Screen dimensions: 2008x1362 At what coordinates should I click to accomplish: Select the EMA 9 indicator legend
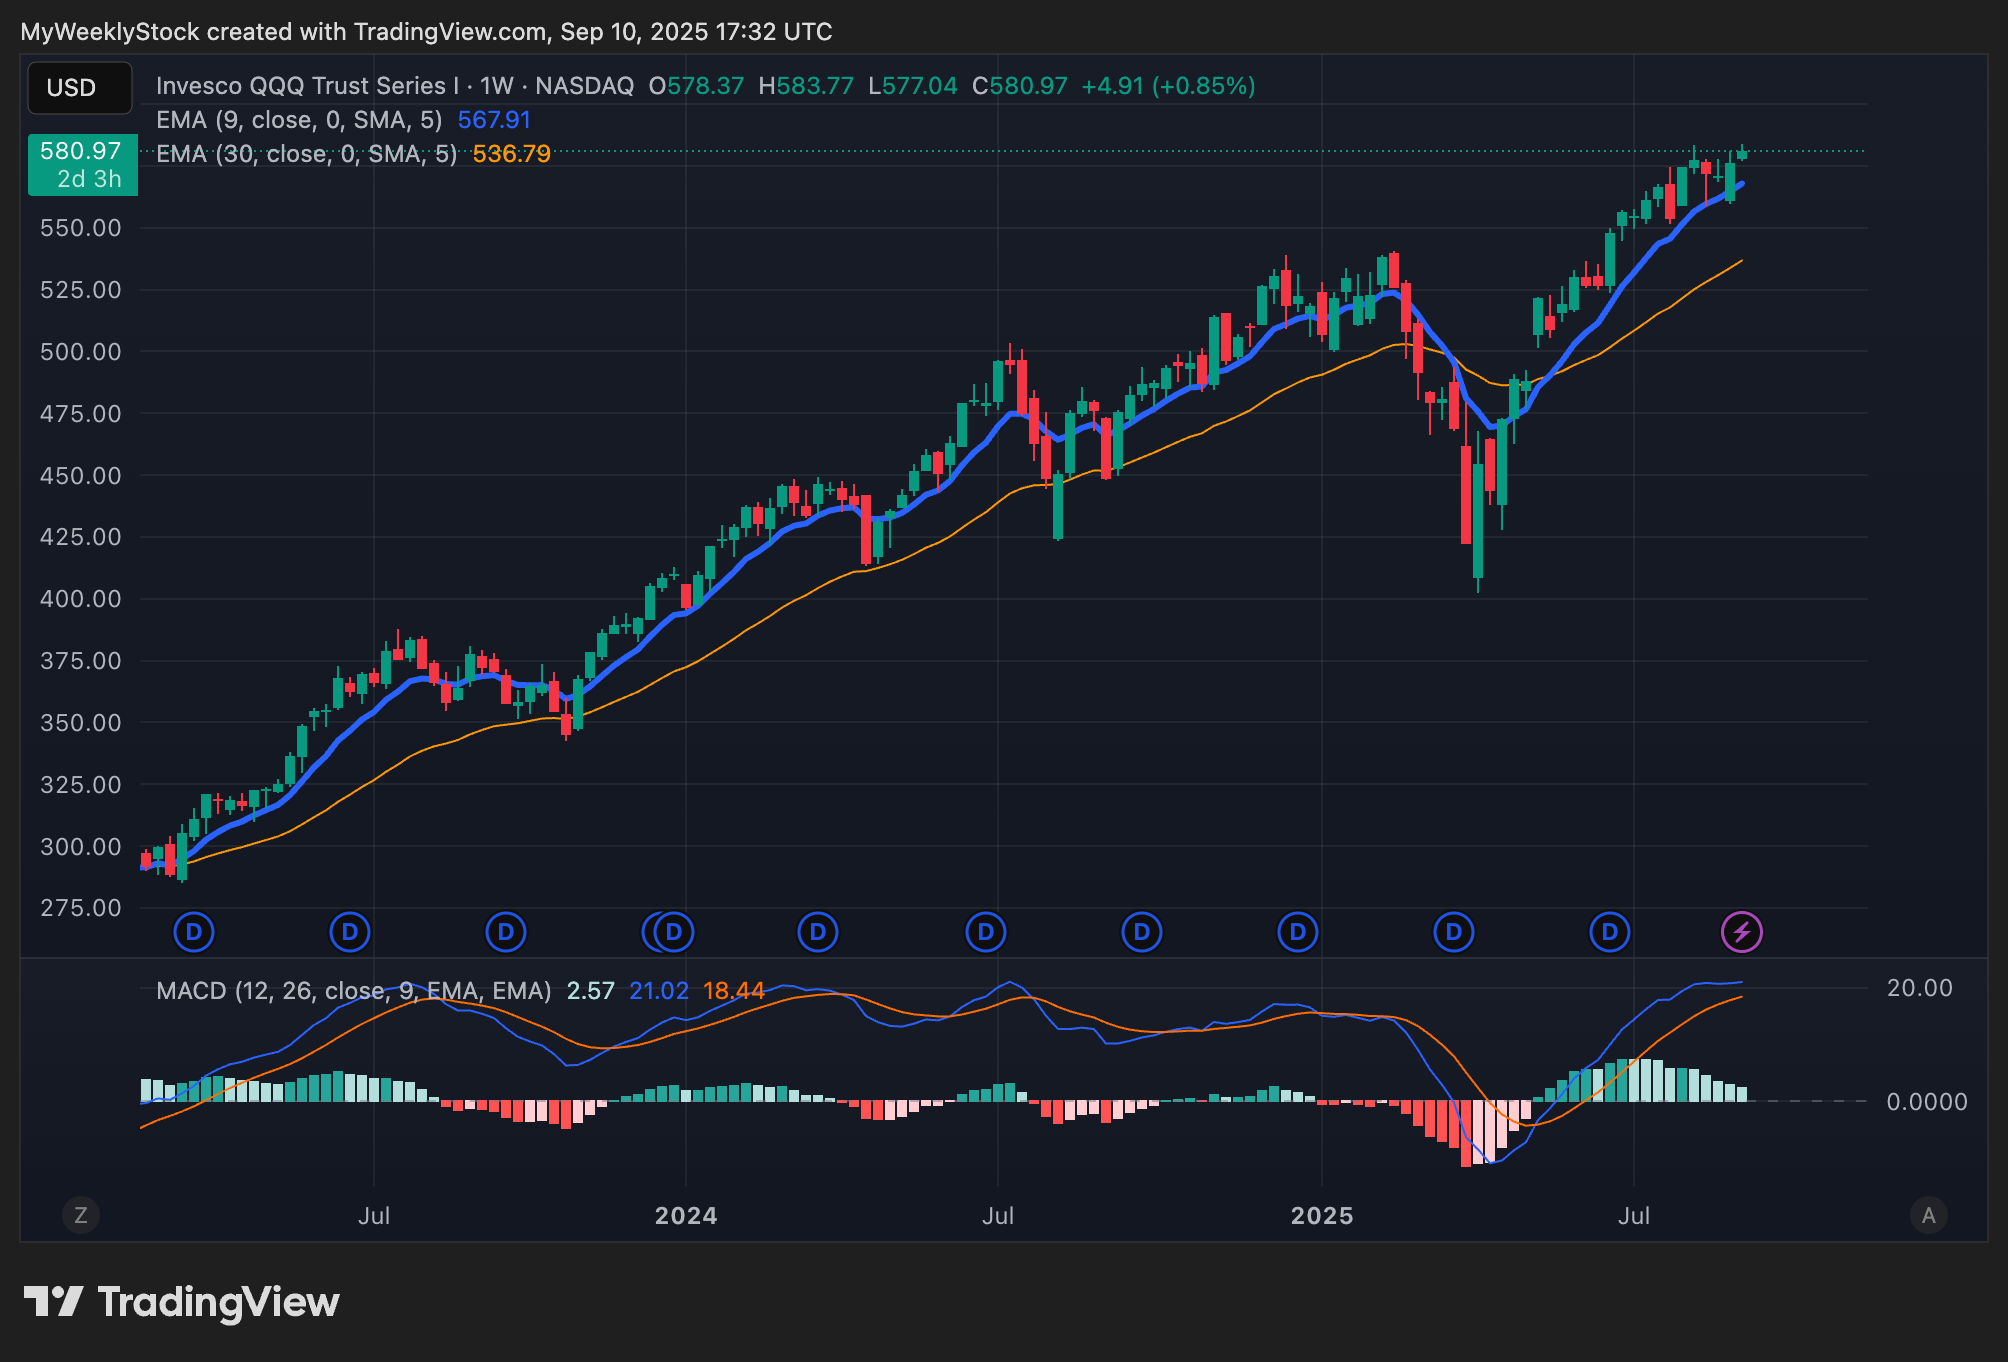tap(298, 120)
